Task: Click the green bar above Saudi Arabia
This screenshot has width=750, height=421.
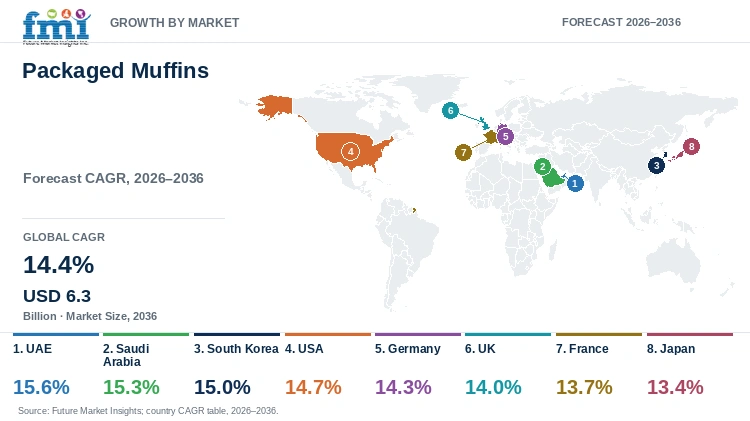Action: pos(146,334)
